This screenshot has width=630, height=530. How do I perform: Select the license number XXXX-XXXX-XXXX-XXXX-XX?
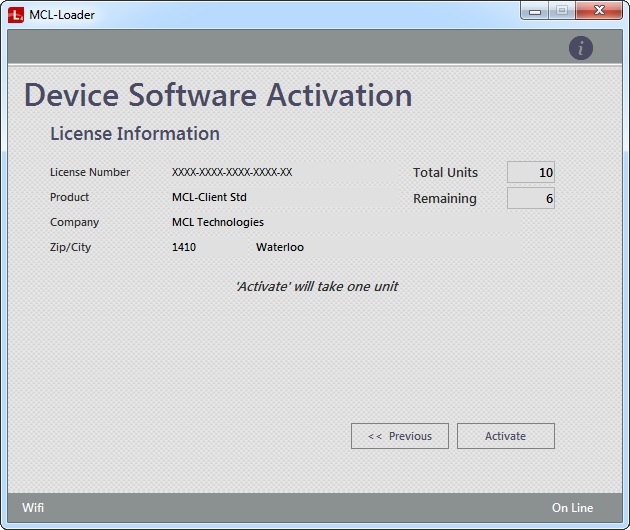click(232, 172)
